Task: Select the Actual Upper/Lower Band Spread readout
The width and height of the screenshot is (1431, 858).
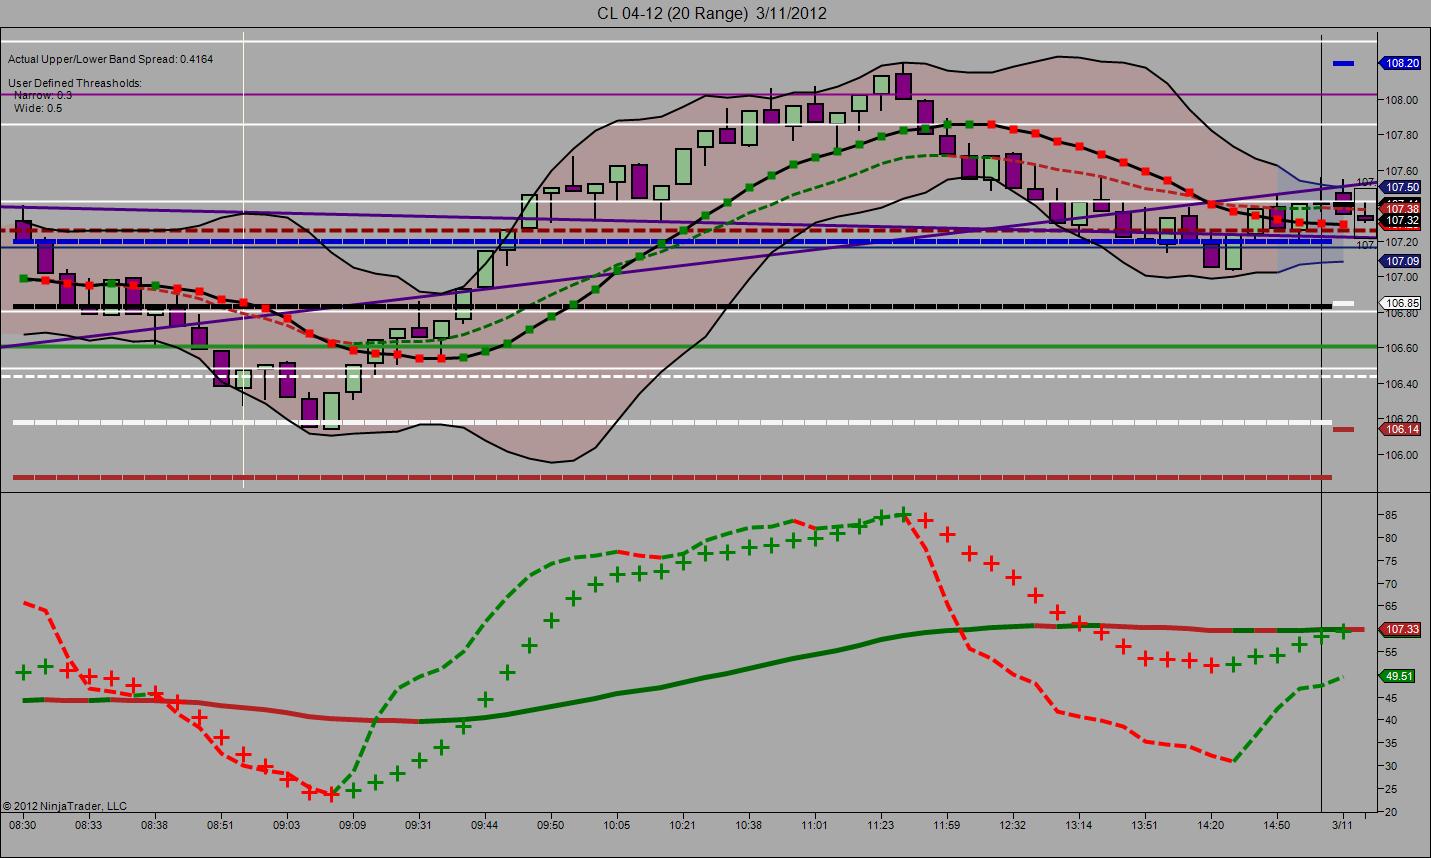Action: click(x=110, y=59)
